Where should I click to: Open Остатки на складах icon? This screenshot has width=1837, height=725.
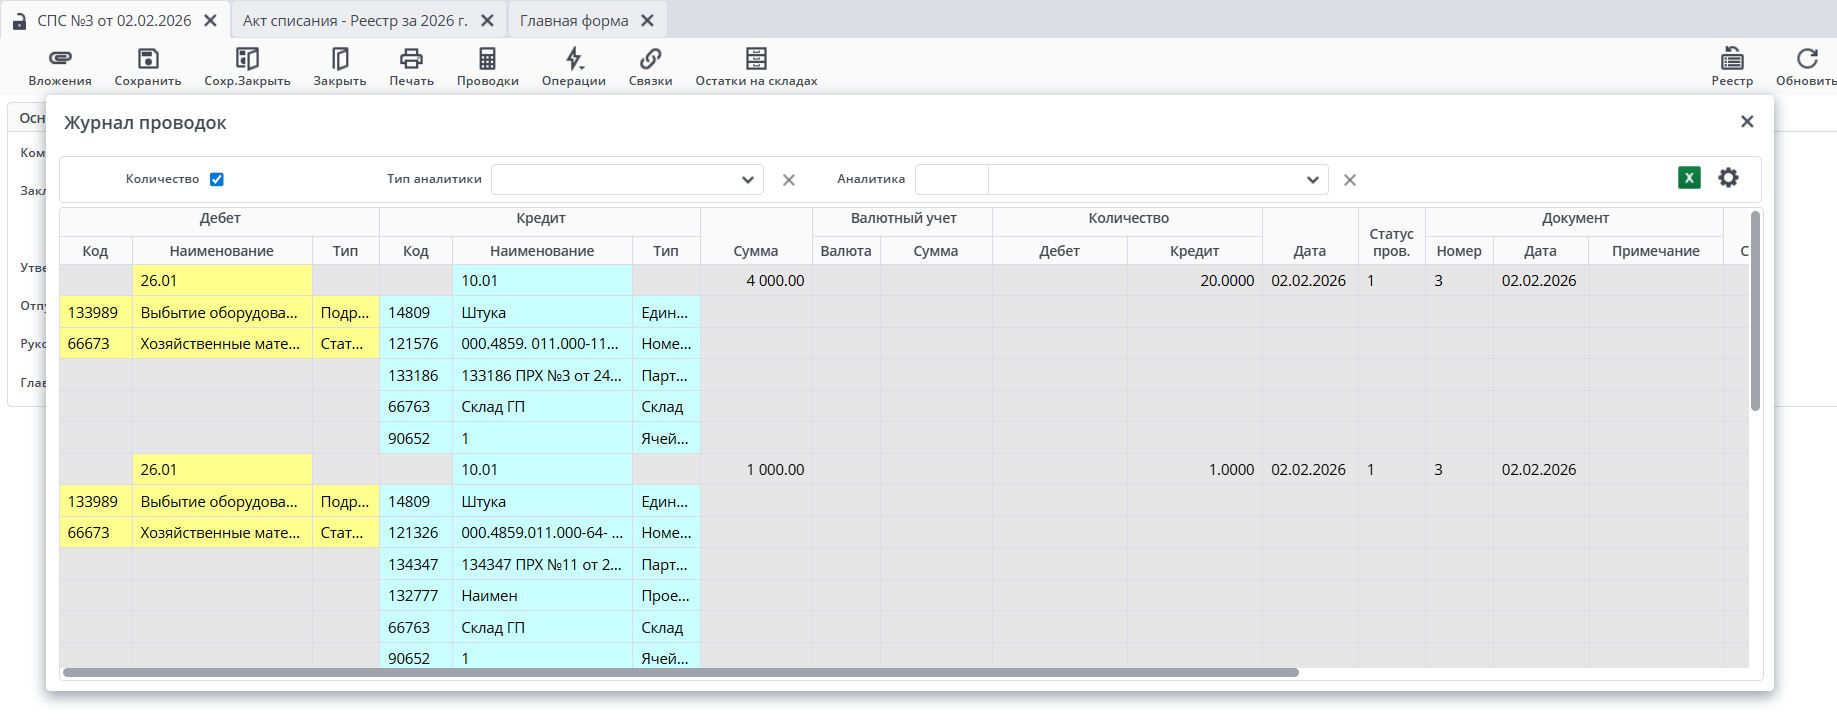tap(756, 59)
